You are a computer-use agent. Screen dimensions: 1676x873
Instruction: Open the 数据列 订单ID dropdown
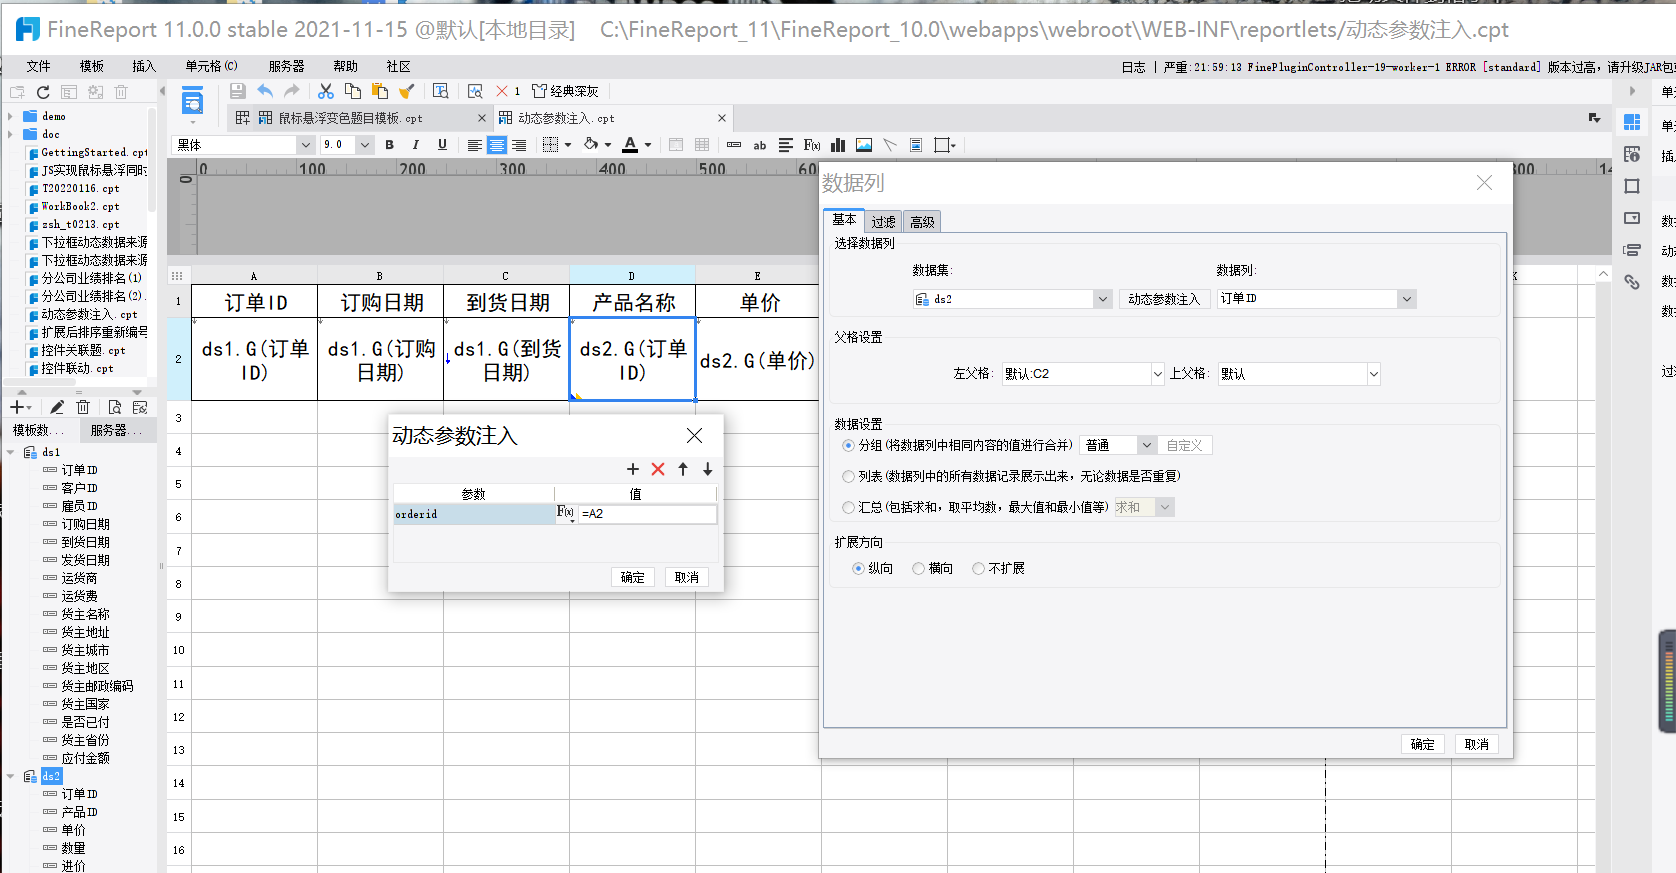(x=1407, y=299)
